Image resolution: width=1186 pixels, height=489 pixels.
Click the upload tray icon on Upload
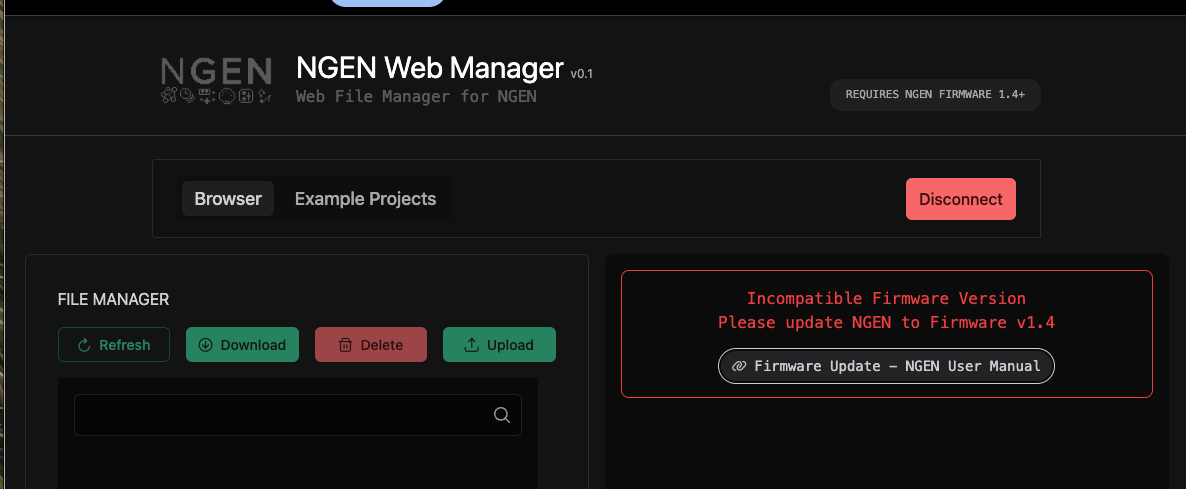click(472, 345)
